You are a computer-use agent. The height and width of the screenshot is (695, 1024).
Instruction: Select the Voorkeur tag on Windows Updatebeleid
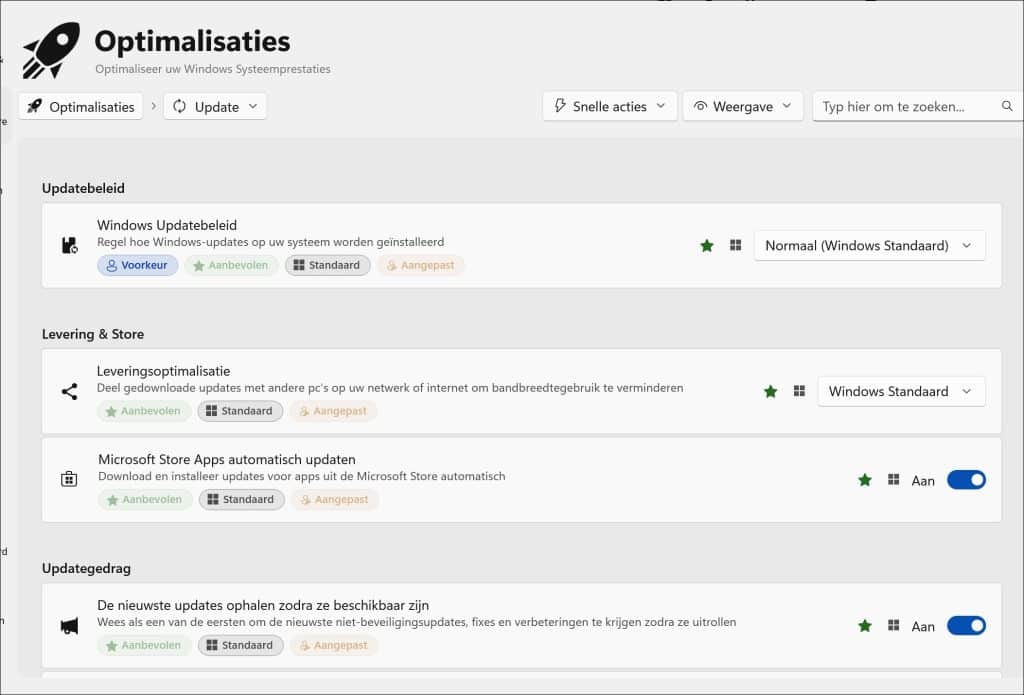(138, 265)
